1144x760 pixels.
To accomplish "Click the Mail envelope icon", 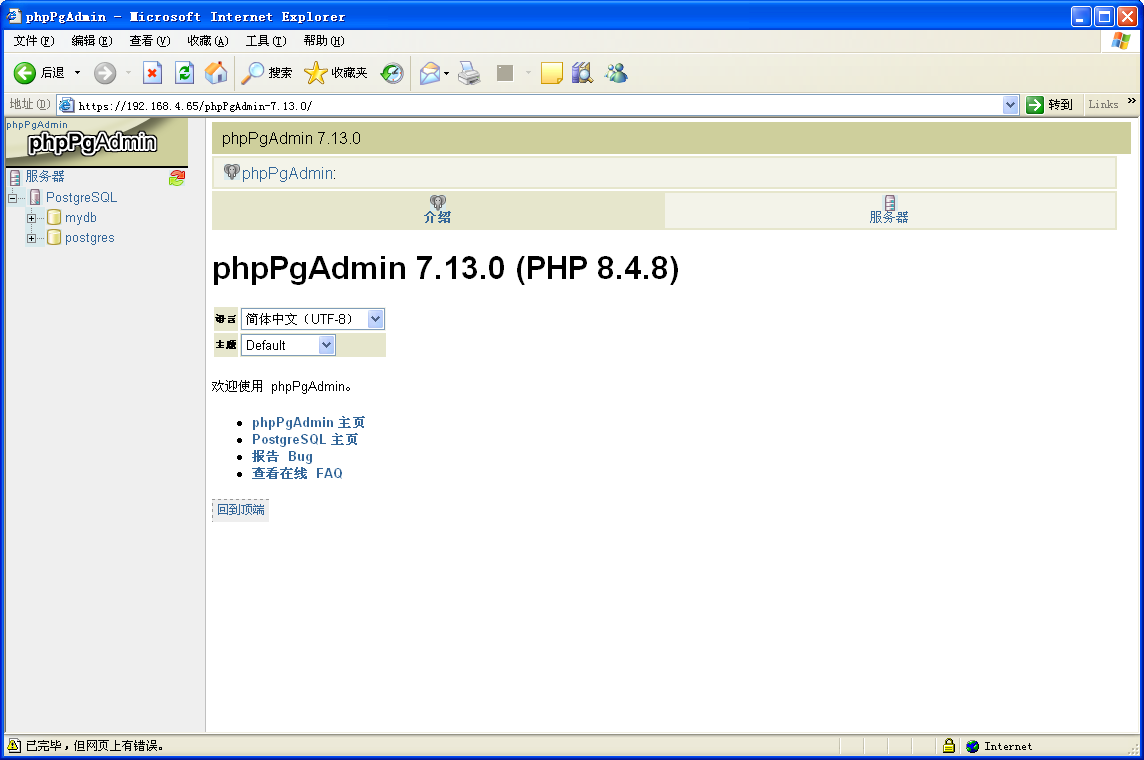I will point(430,73).
